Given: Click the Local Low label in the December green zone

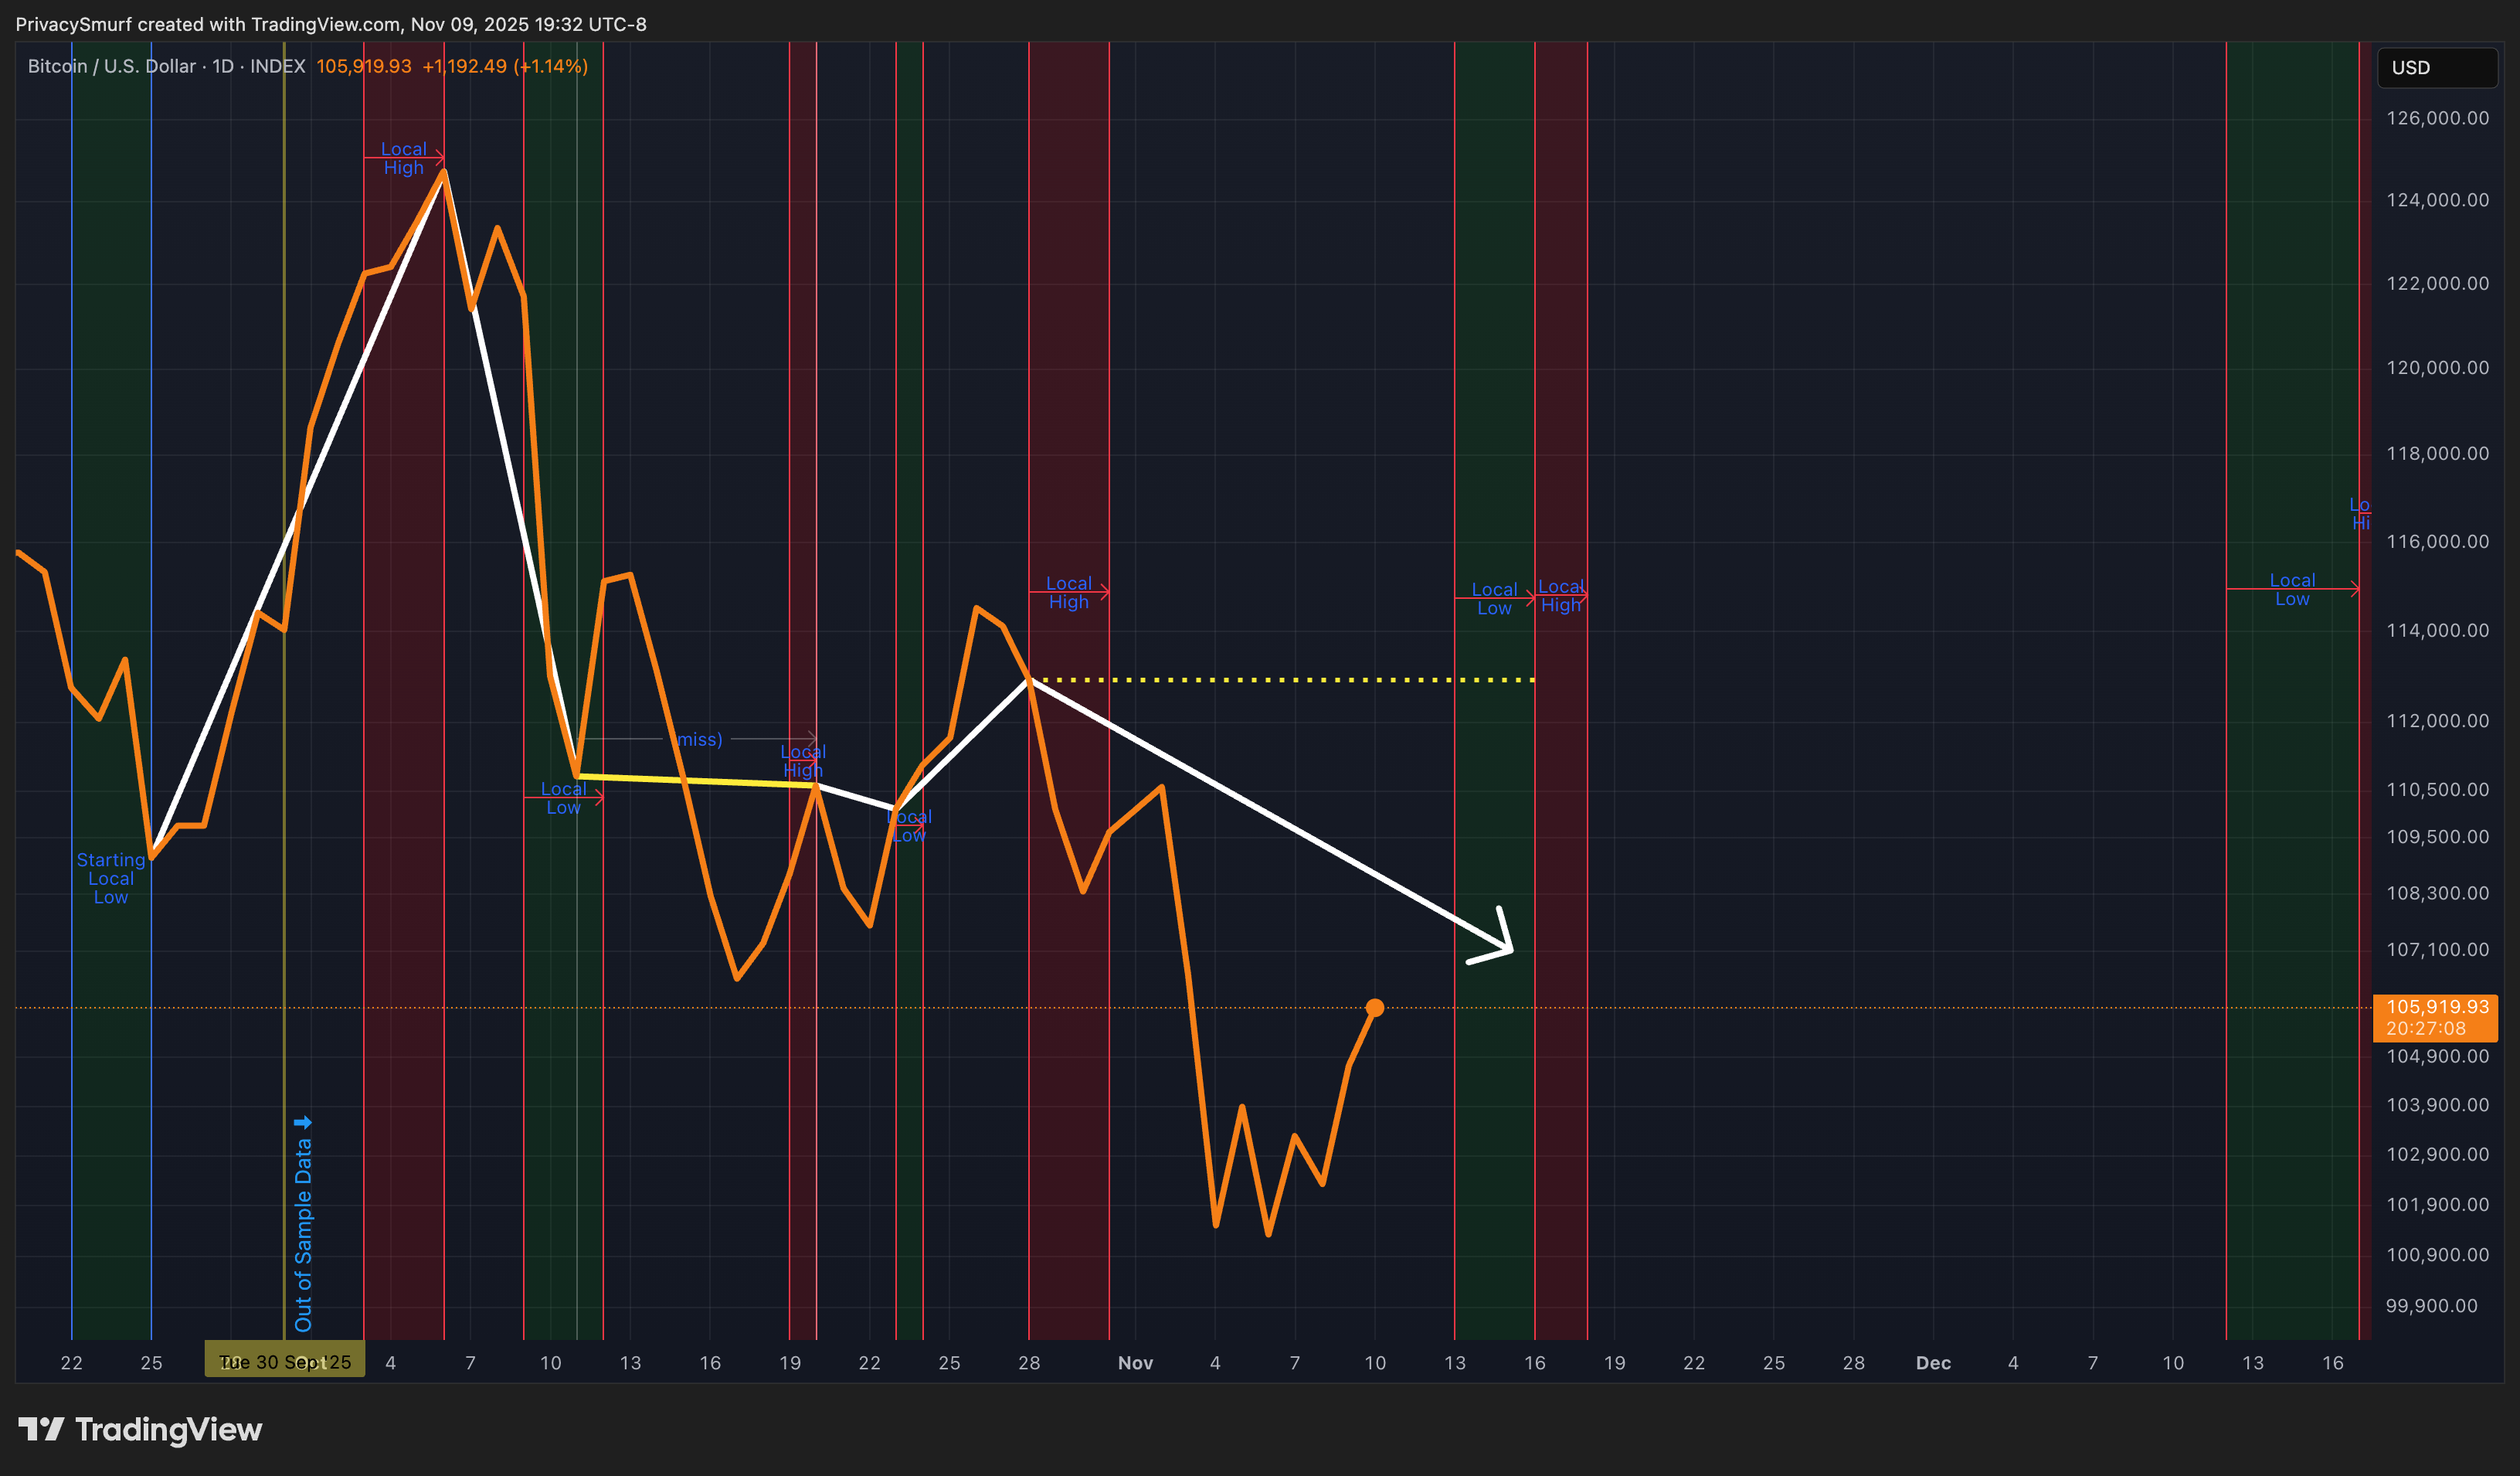Looking at the screenshot, I should point(2291,589).
